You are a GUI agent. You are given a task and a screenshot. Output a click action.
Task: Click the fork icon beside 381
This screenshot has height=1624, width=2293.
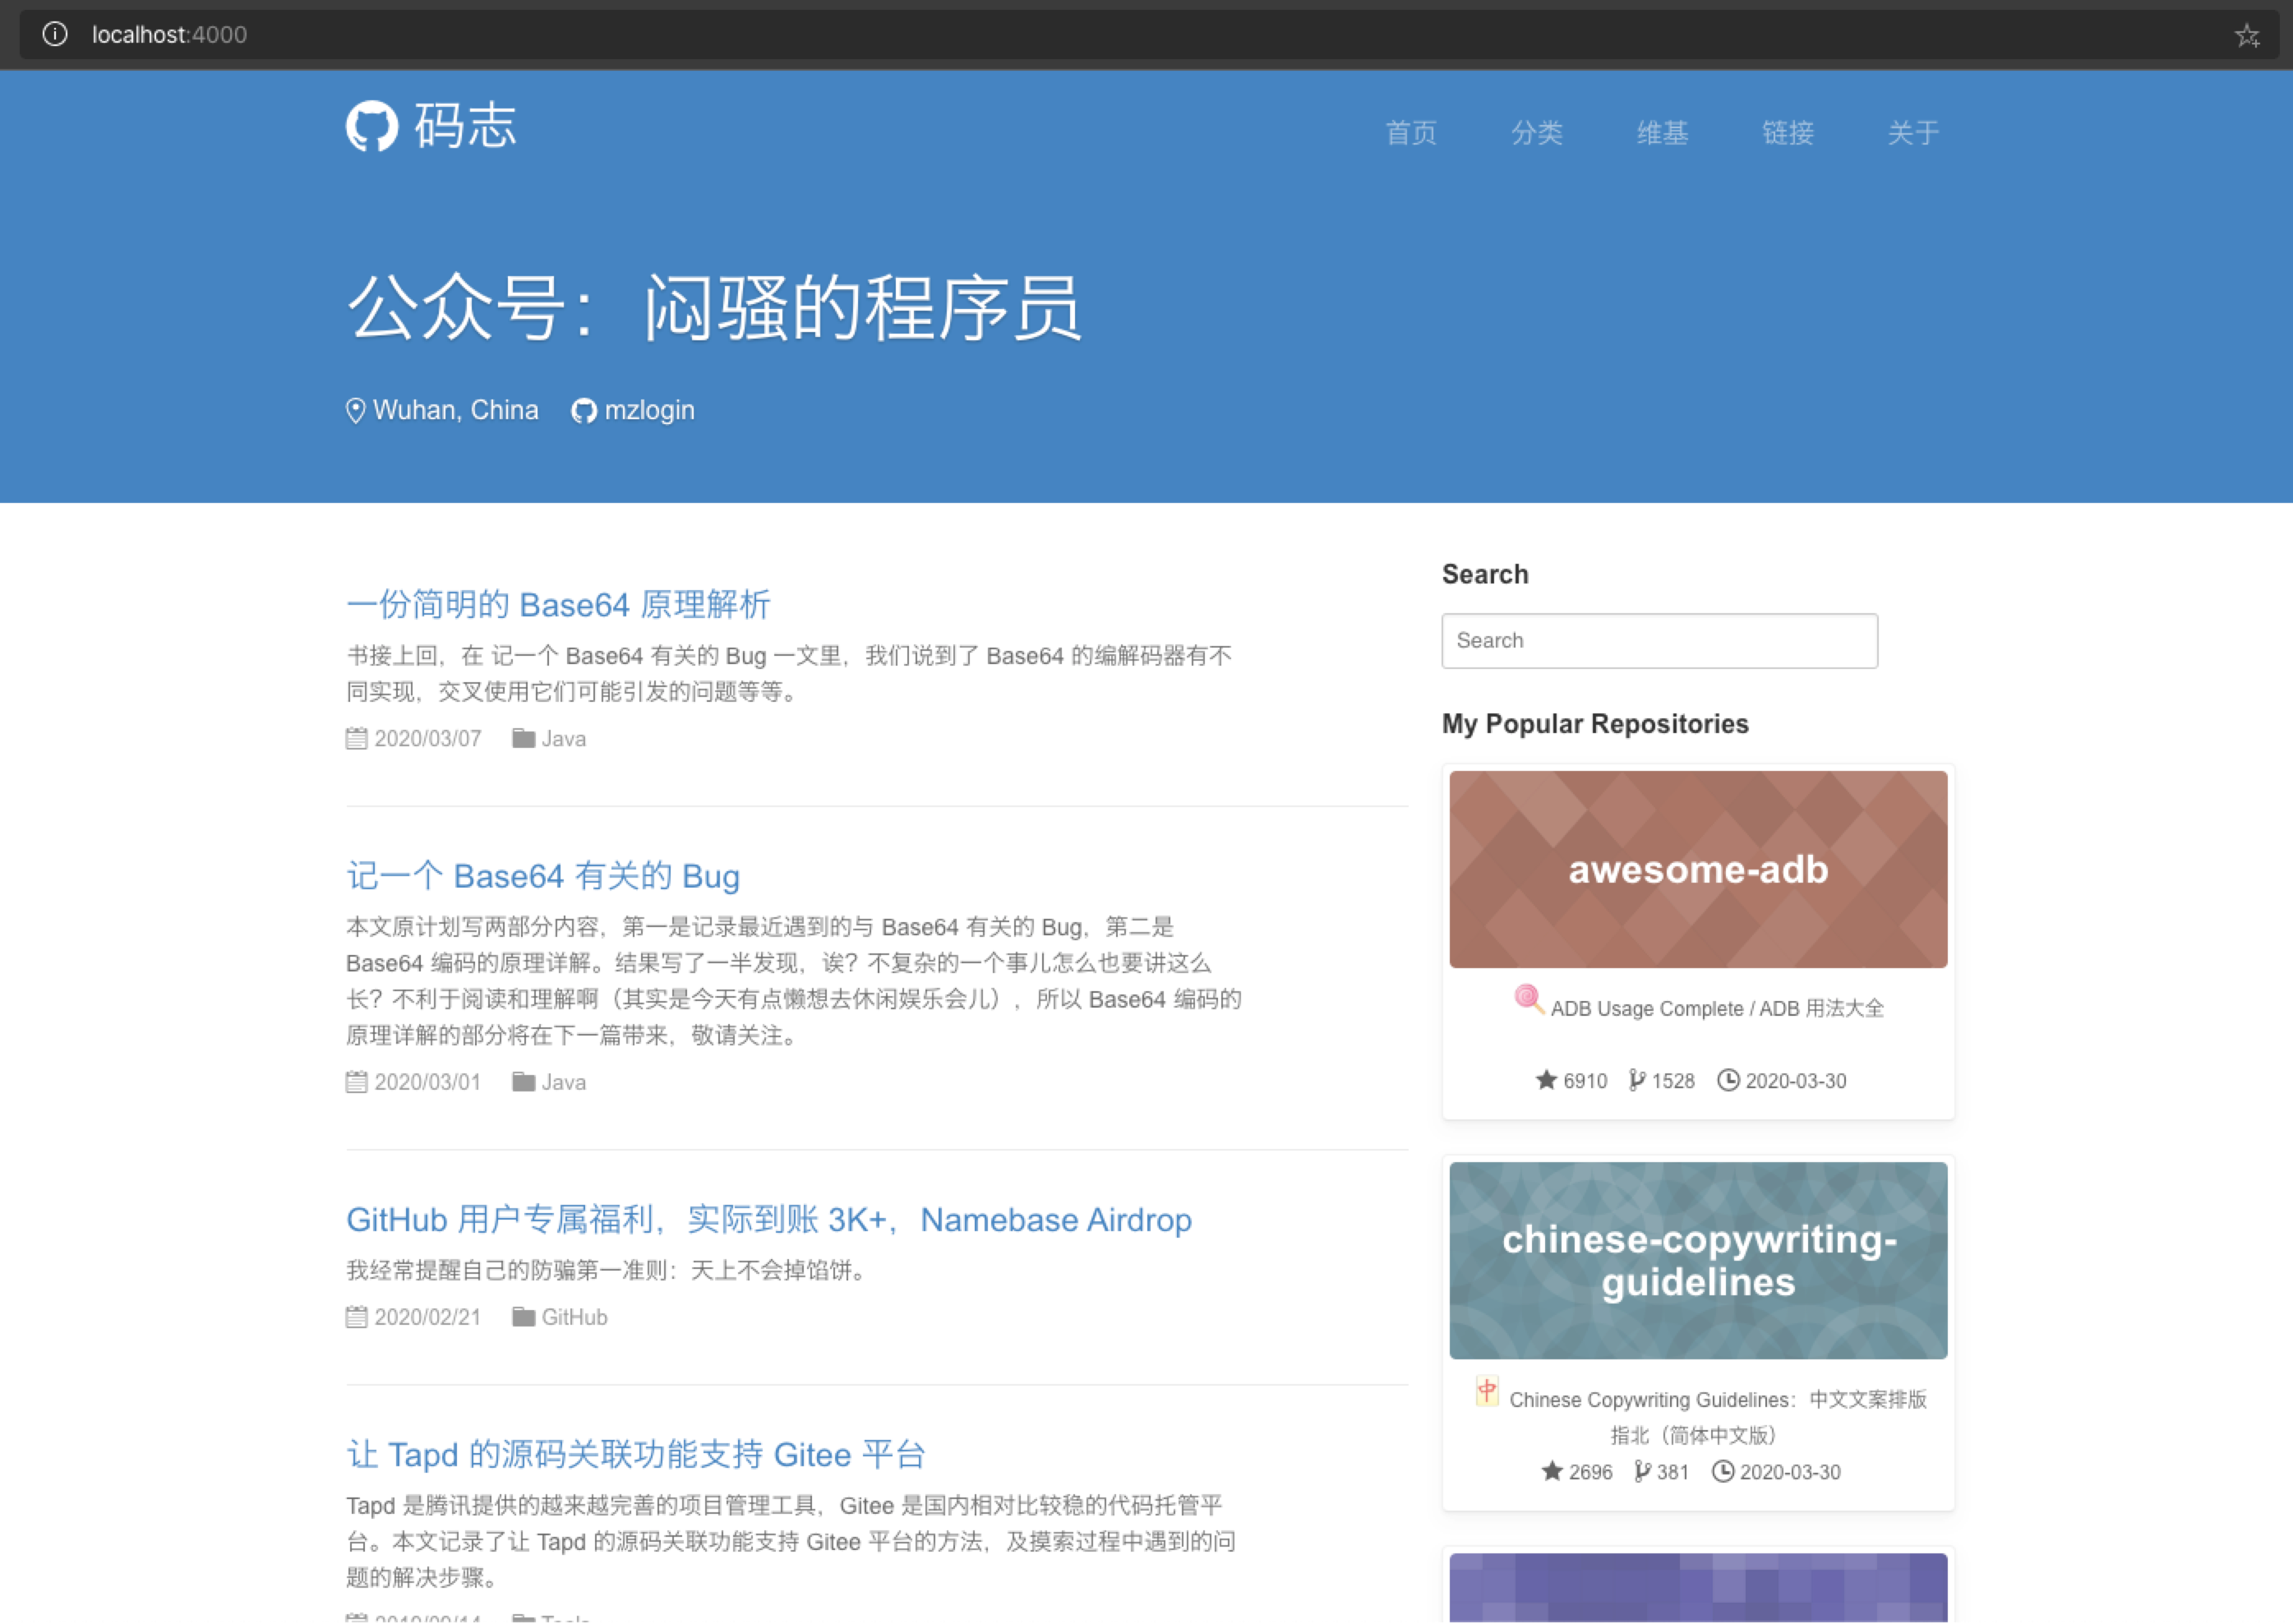(x=1642, y=1472)
